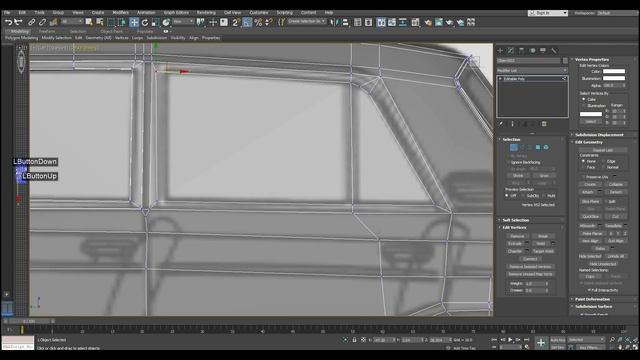
Task: Open the Graph Editors menu
Action: click(176, 13)
